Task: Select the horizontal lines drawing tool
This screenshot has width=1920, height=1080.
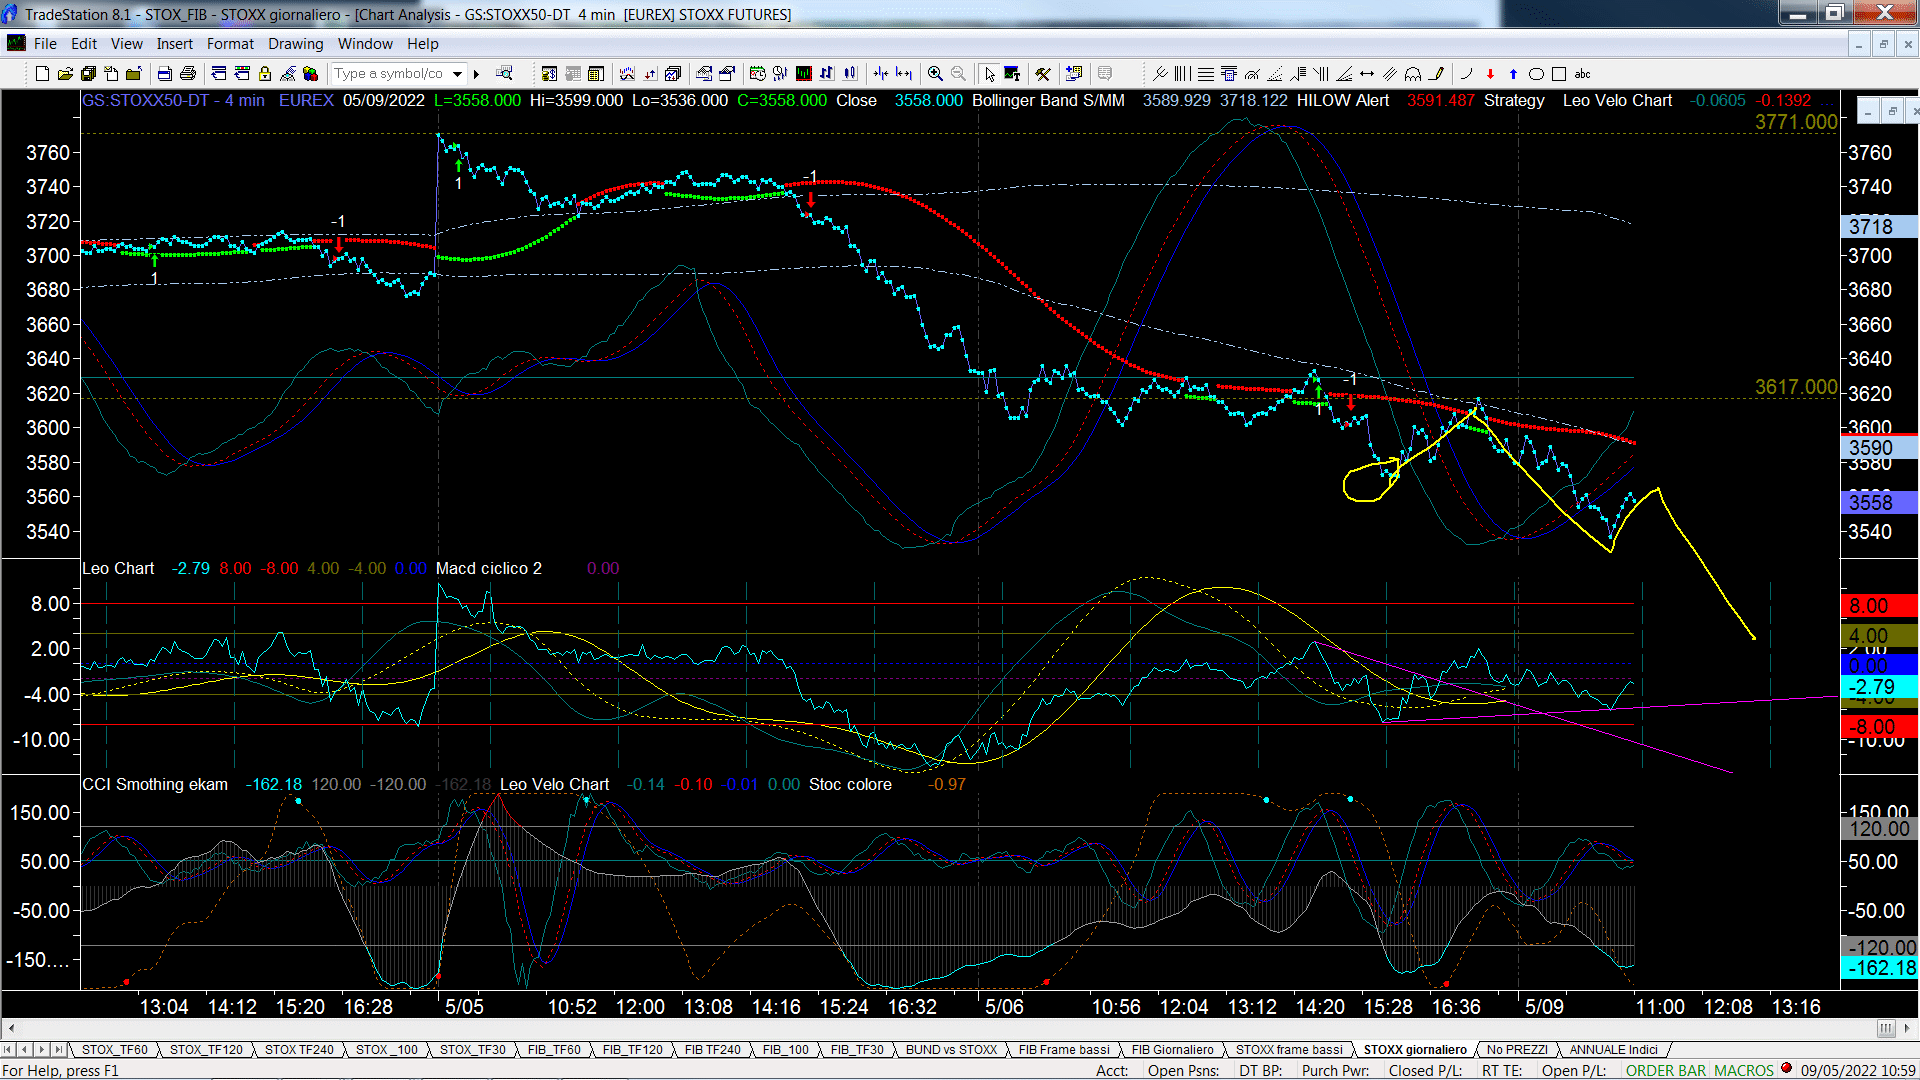Action: click(x=1206, y=73)
